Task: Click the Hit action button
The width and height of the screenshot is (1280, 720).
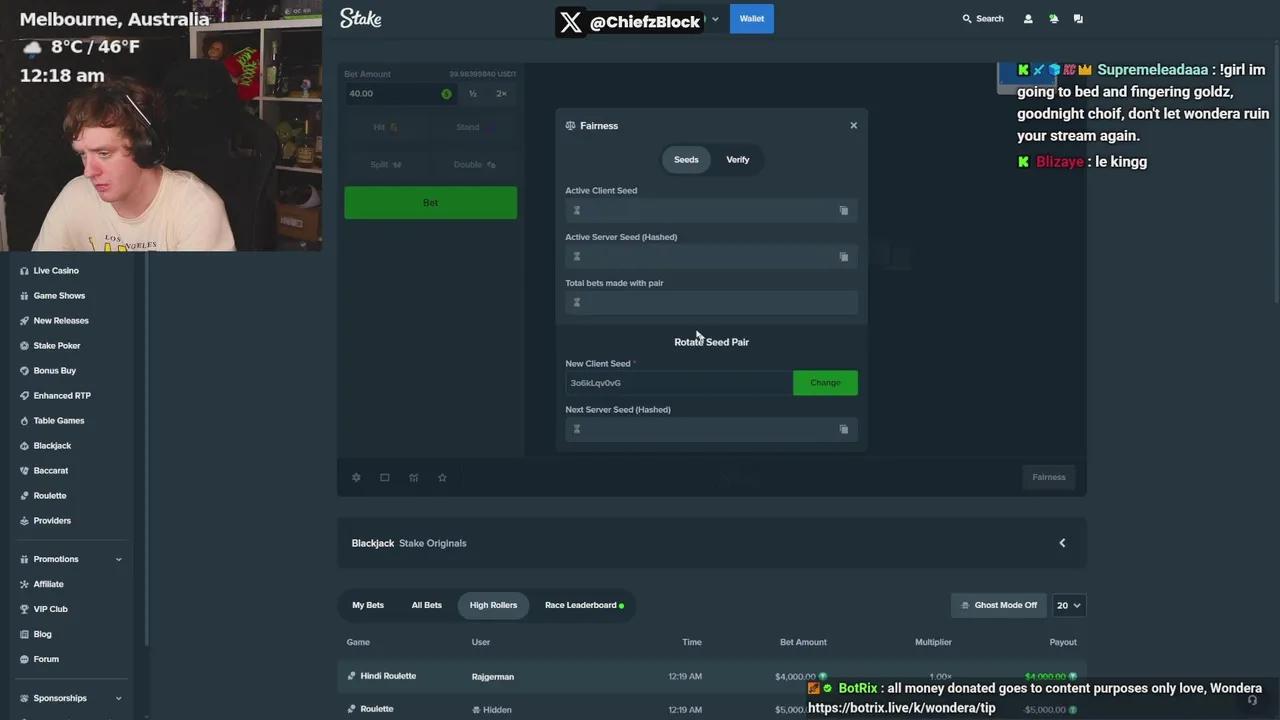Action: coord(386,128)
